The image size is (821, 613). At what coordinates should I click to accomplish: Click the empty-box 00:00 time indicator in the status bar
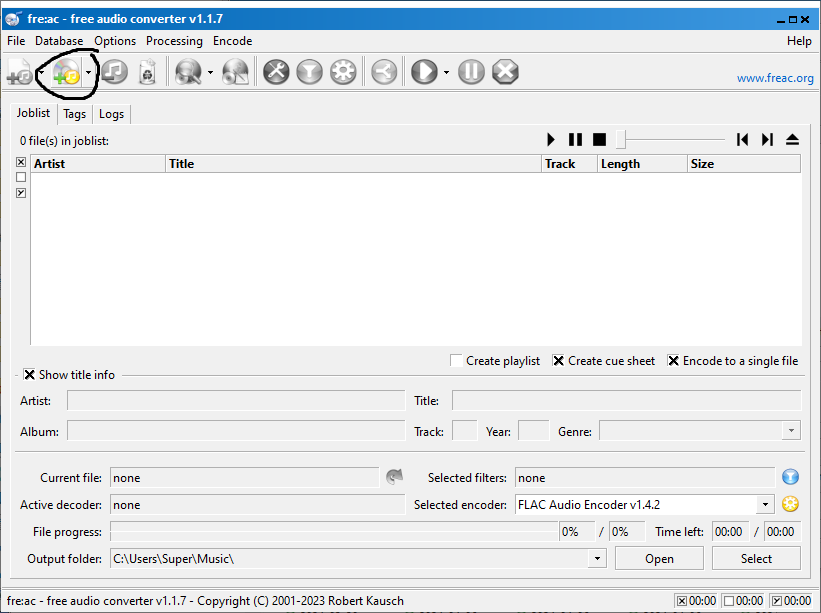(x=743, y=601)
